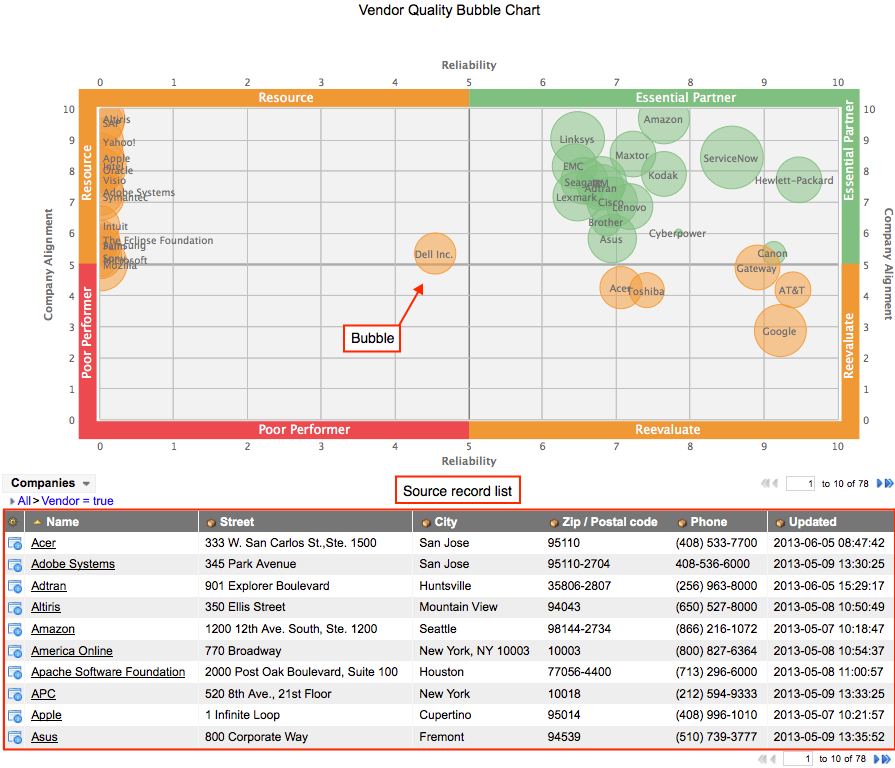Click Zip / Postal code column icon
Viewport: 895px width, 768px height.
554,523
